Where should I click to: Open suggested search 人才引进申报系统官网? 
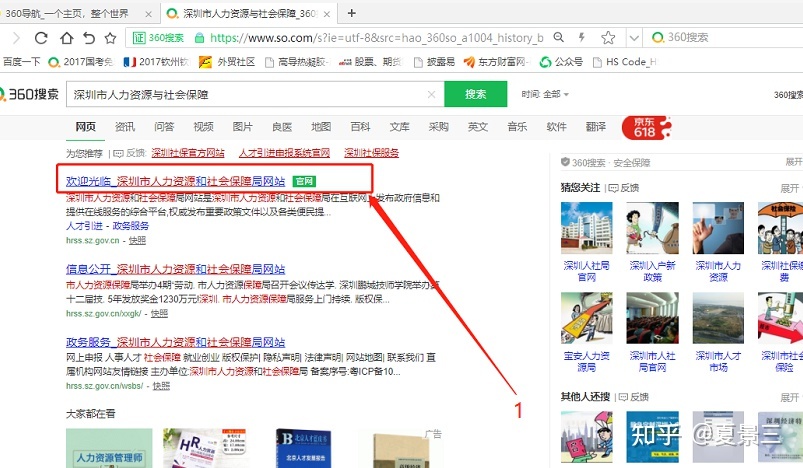click(x=284, y=153)
